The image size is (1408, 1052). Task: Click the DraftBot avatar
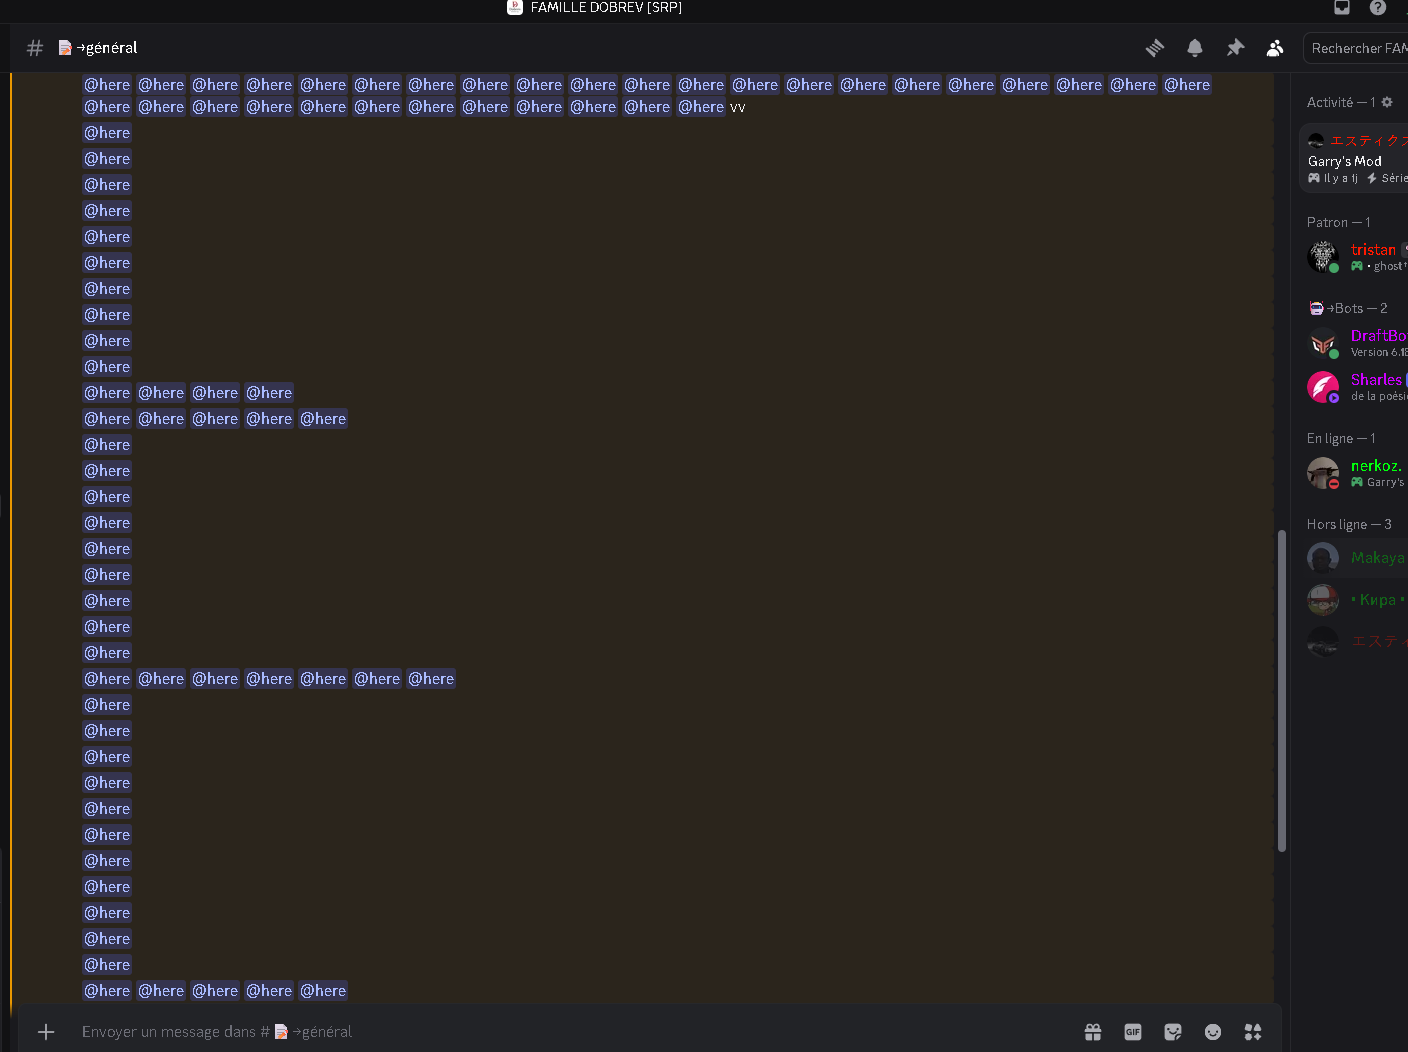coord(1323,343)
